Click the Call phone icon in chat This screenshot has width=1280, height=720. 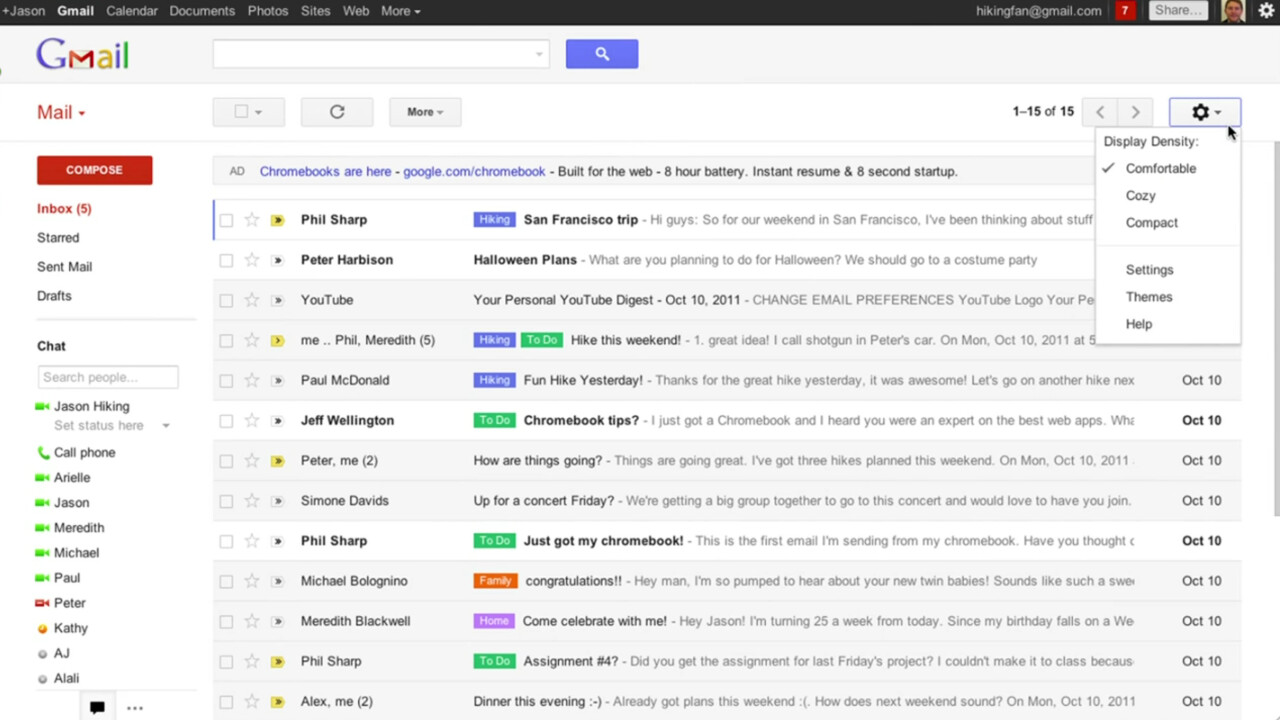pyautogui.click(x=43, y=453)
